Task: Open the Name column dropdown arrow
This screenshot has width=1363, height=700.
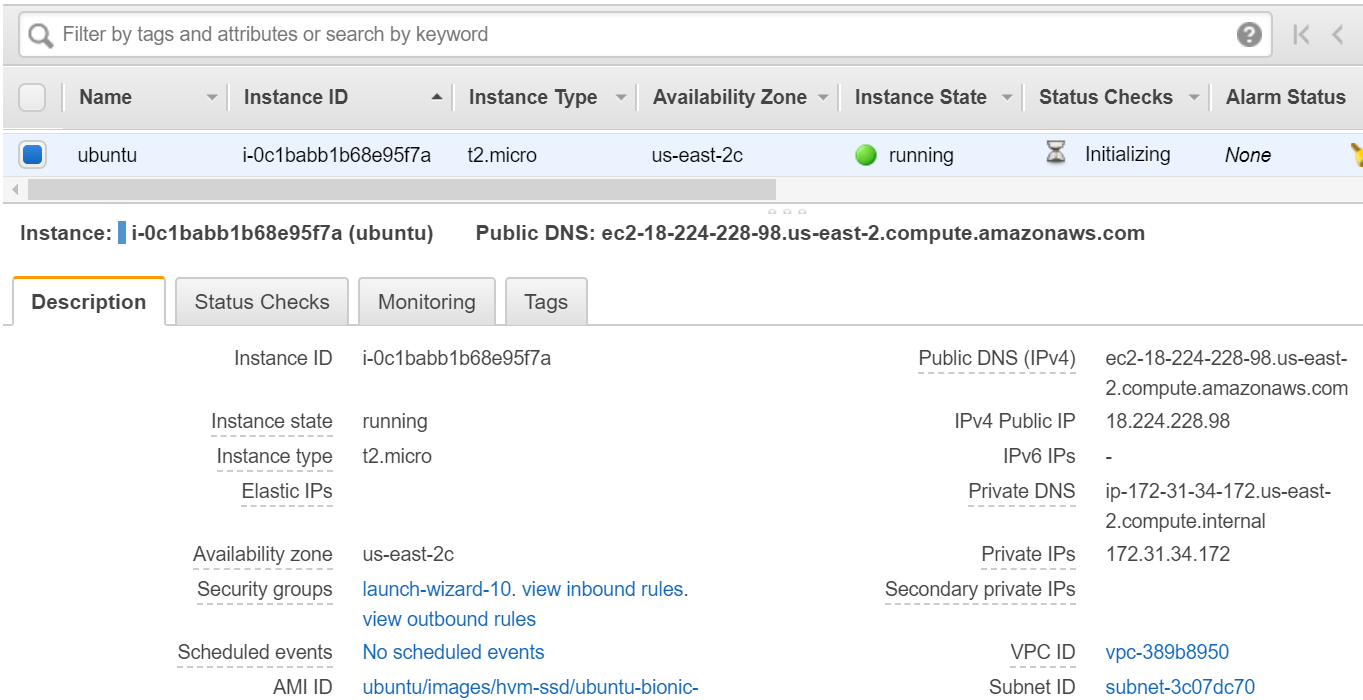Action: point(211,98)
